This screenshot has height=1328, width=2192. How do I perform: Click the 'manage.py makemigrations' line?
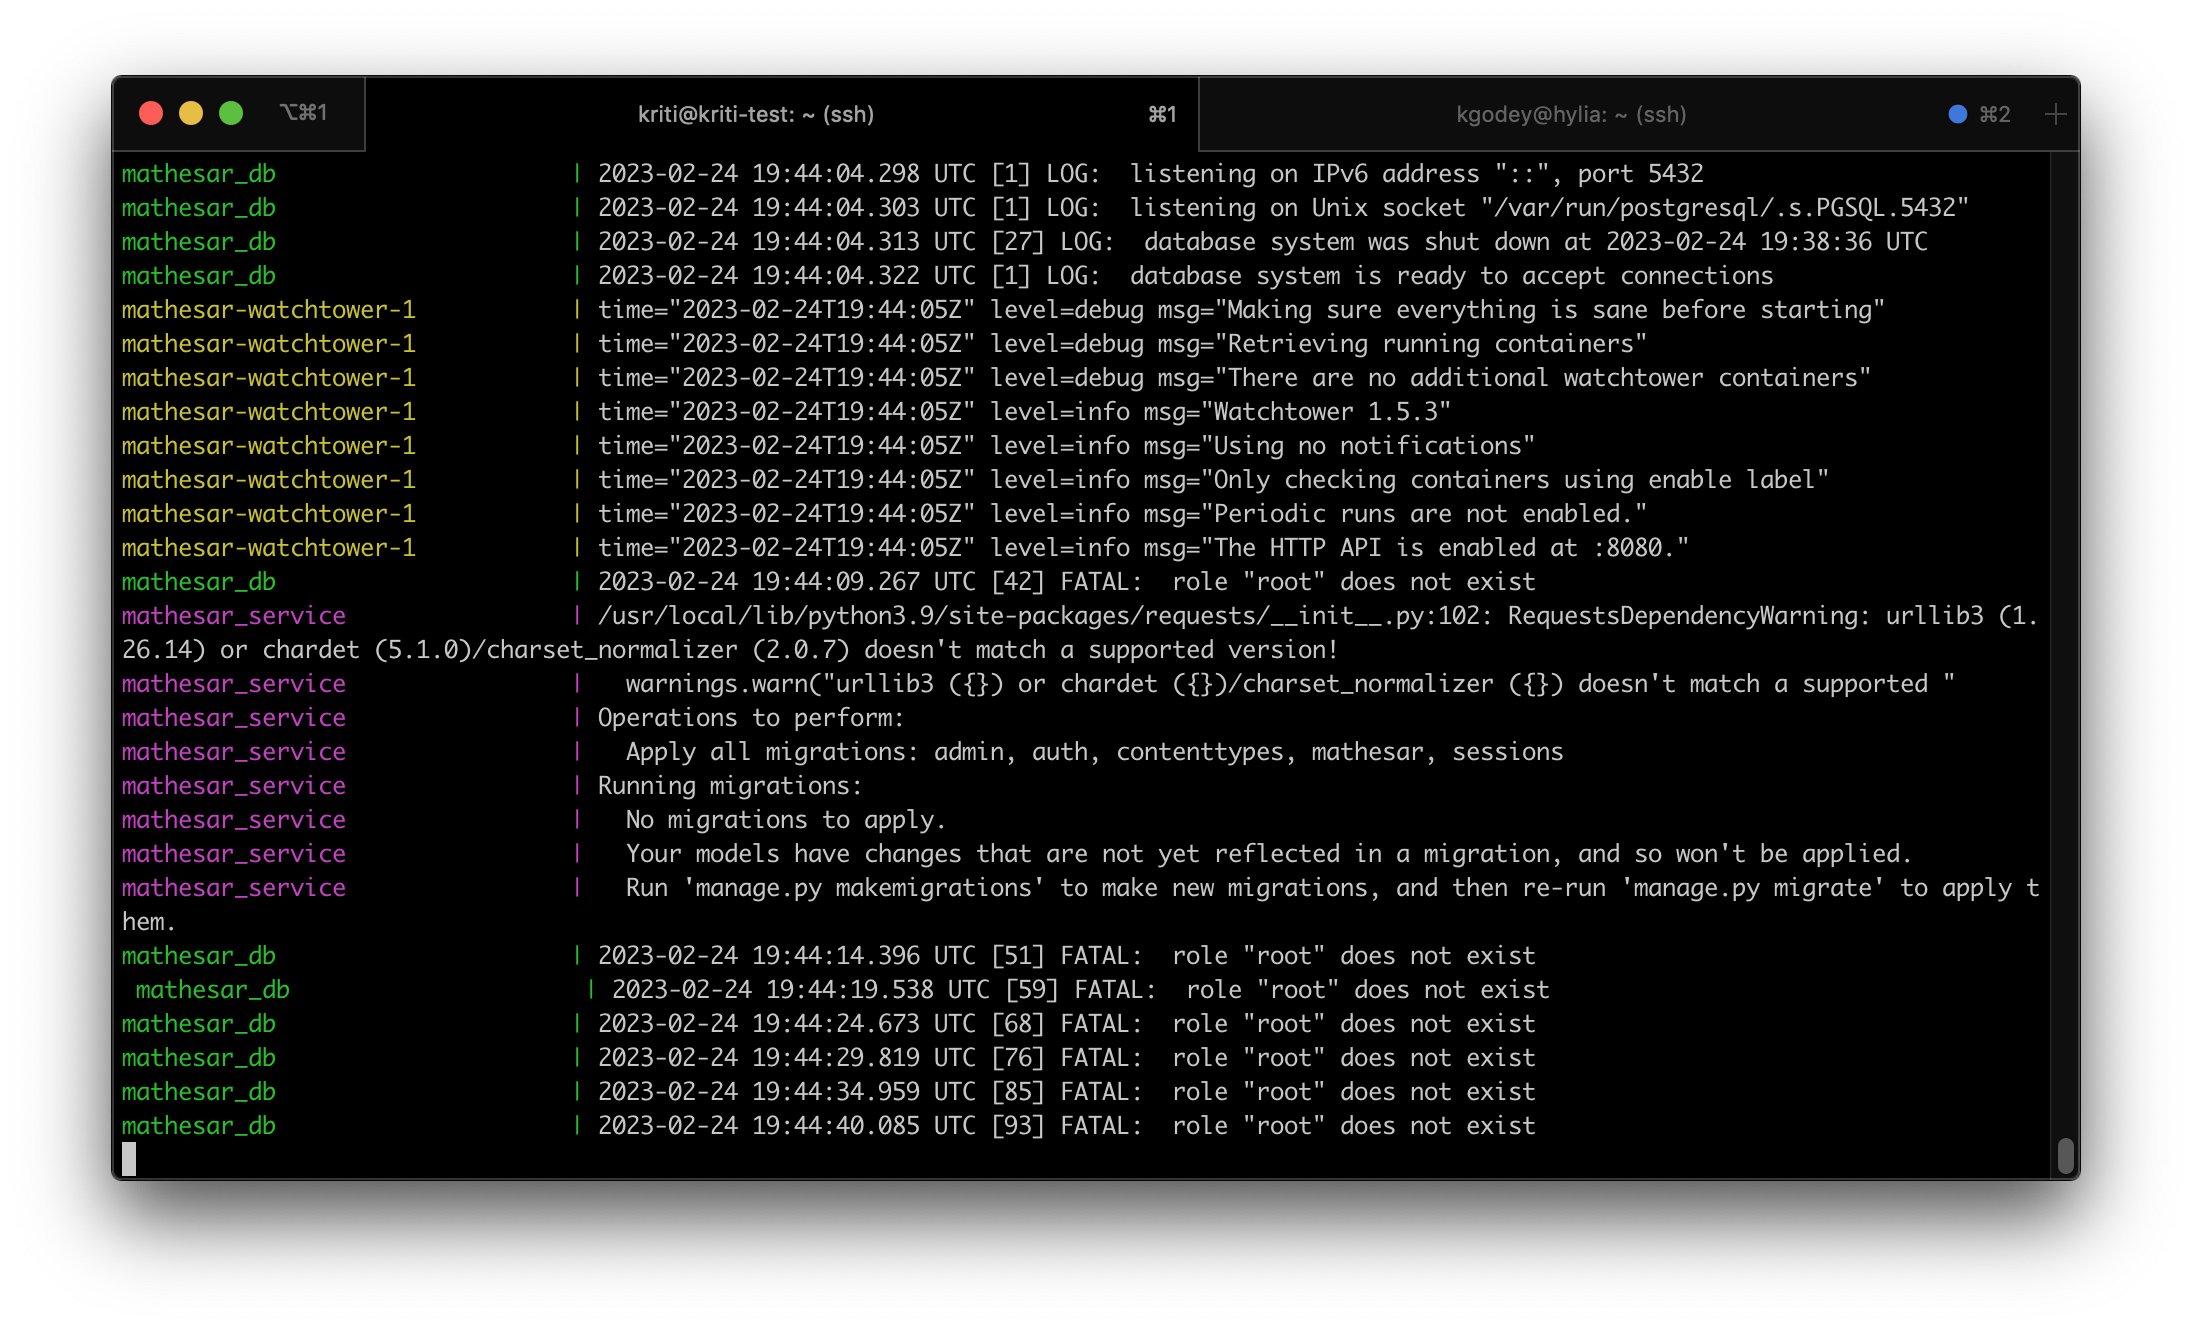click(x=1080, y=905)
